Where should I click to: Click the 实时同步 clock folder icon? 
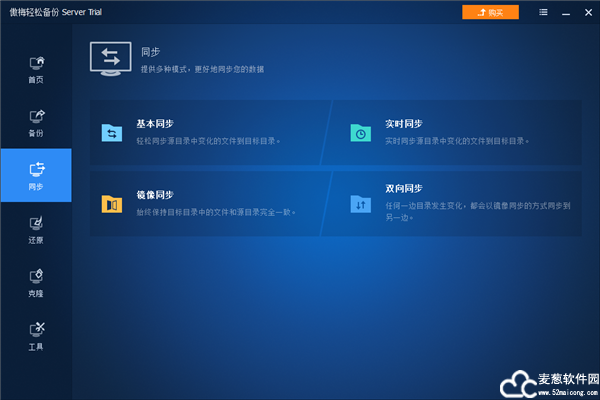(360, 133)
